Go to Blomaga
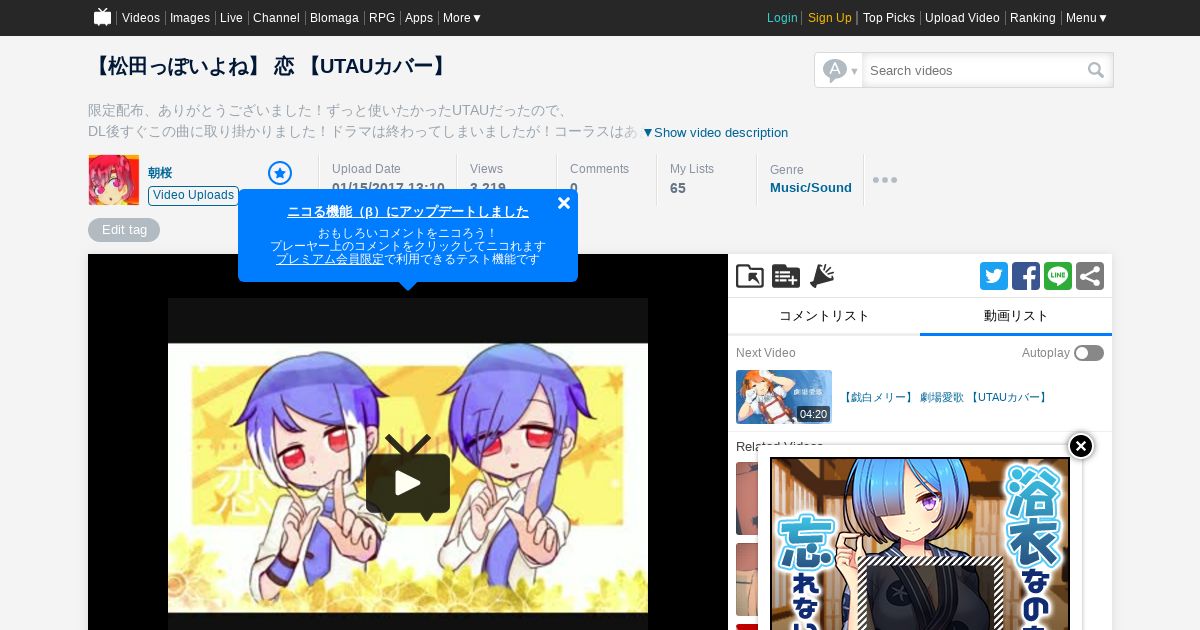Screen dimensions: 1200x630 (x=334, y=18)
